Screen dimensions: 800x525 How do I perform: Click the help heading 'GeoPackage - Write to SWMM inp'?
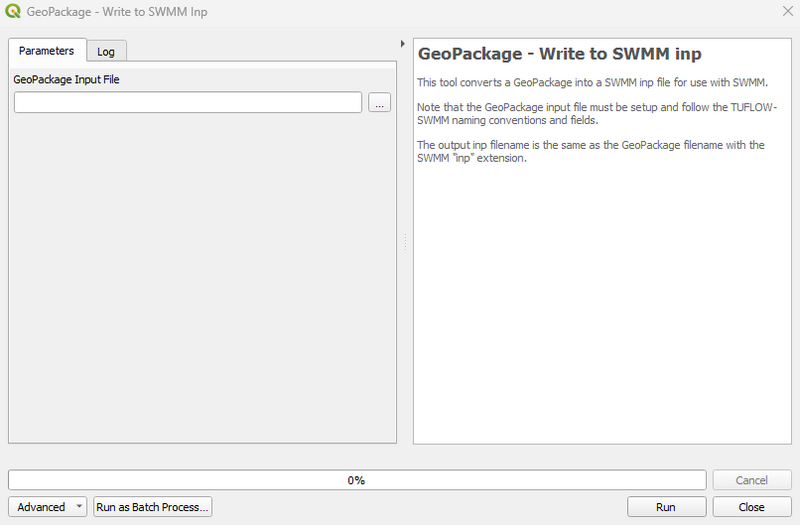(x=559, y=54)
